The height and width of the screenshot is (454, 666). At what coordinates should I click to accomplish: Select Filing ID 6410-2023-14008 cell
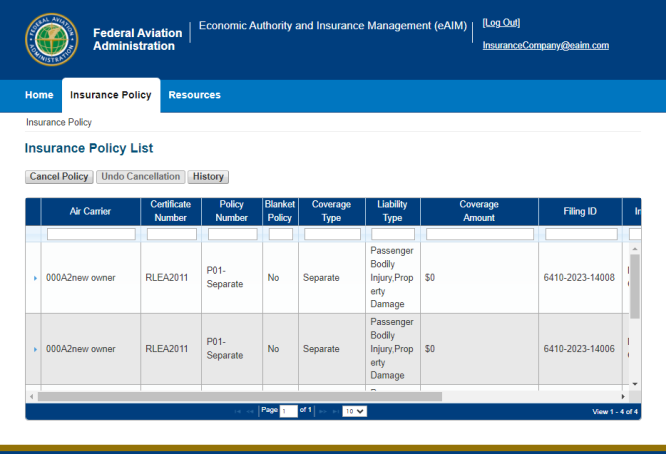579,278
